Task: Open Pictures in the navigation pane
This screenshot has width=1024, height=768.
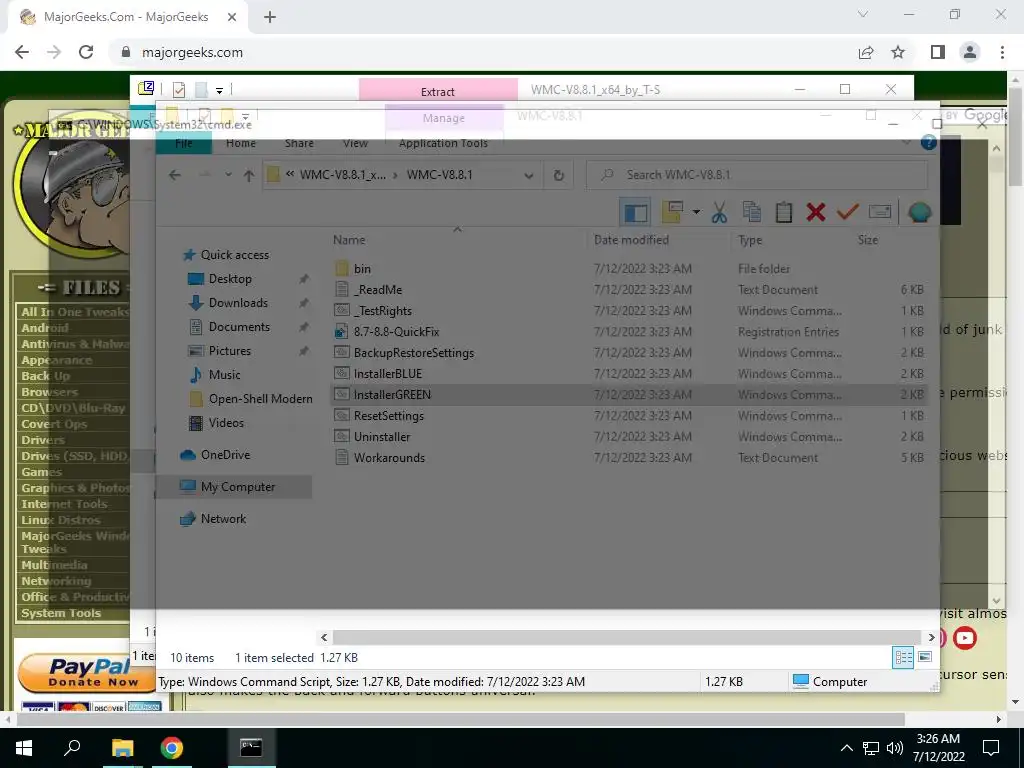Action: coord(229,351)
